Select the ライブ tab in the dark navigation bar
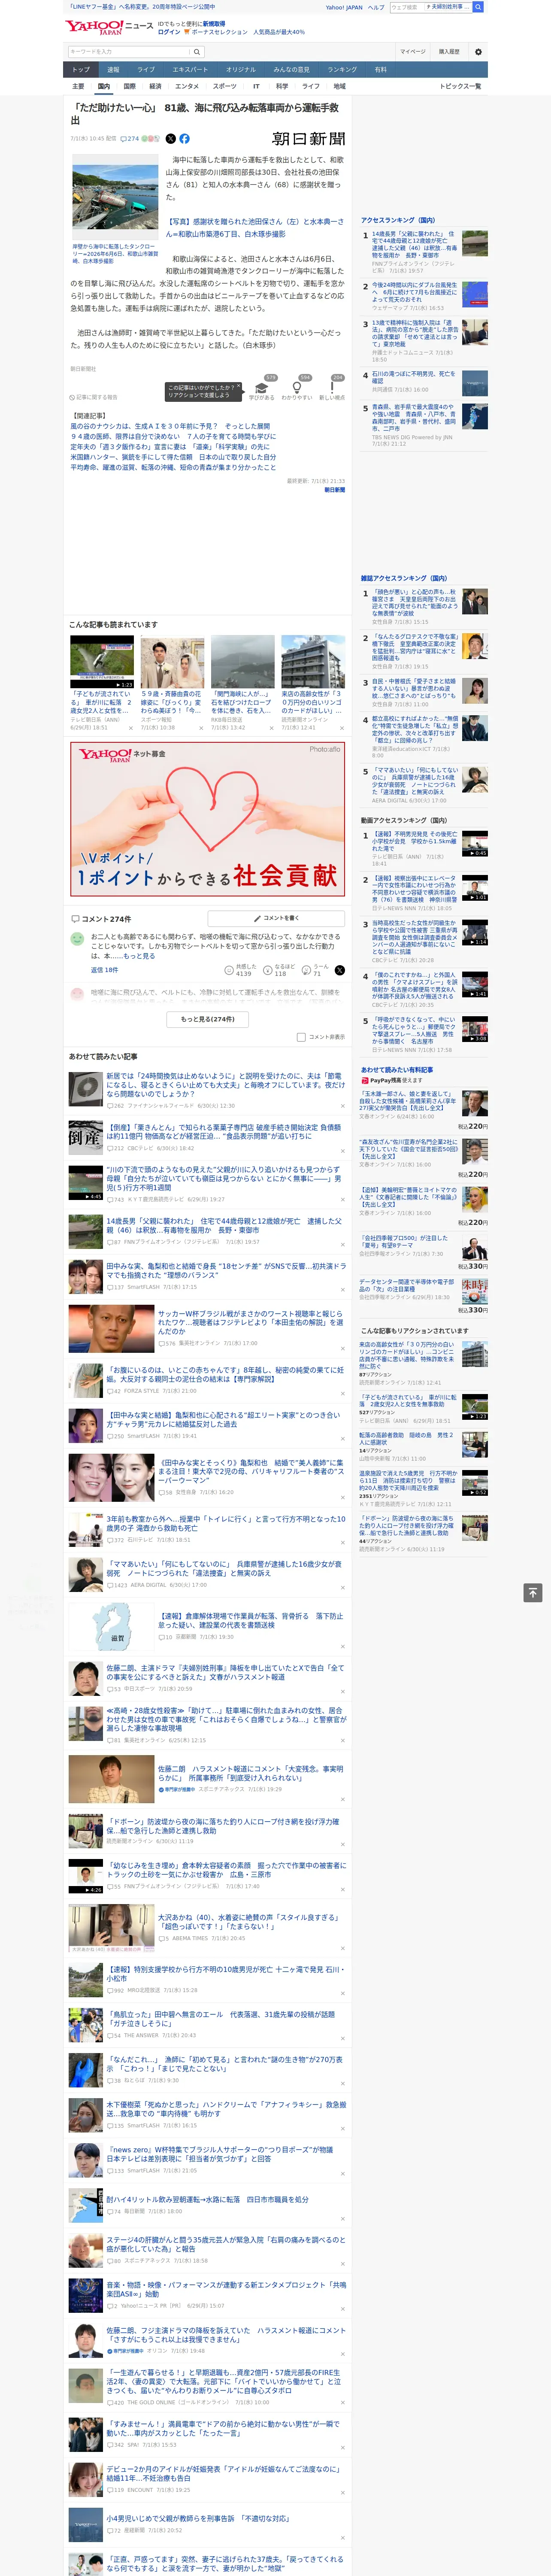 146,70
